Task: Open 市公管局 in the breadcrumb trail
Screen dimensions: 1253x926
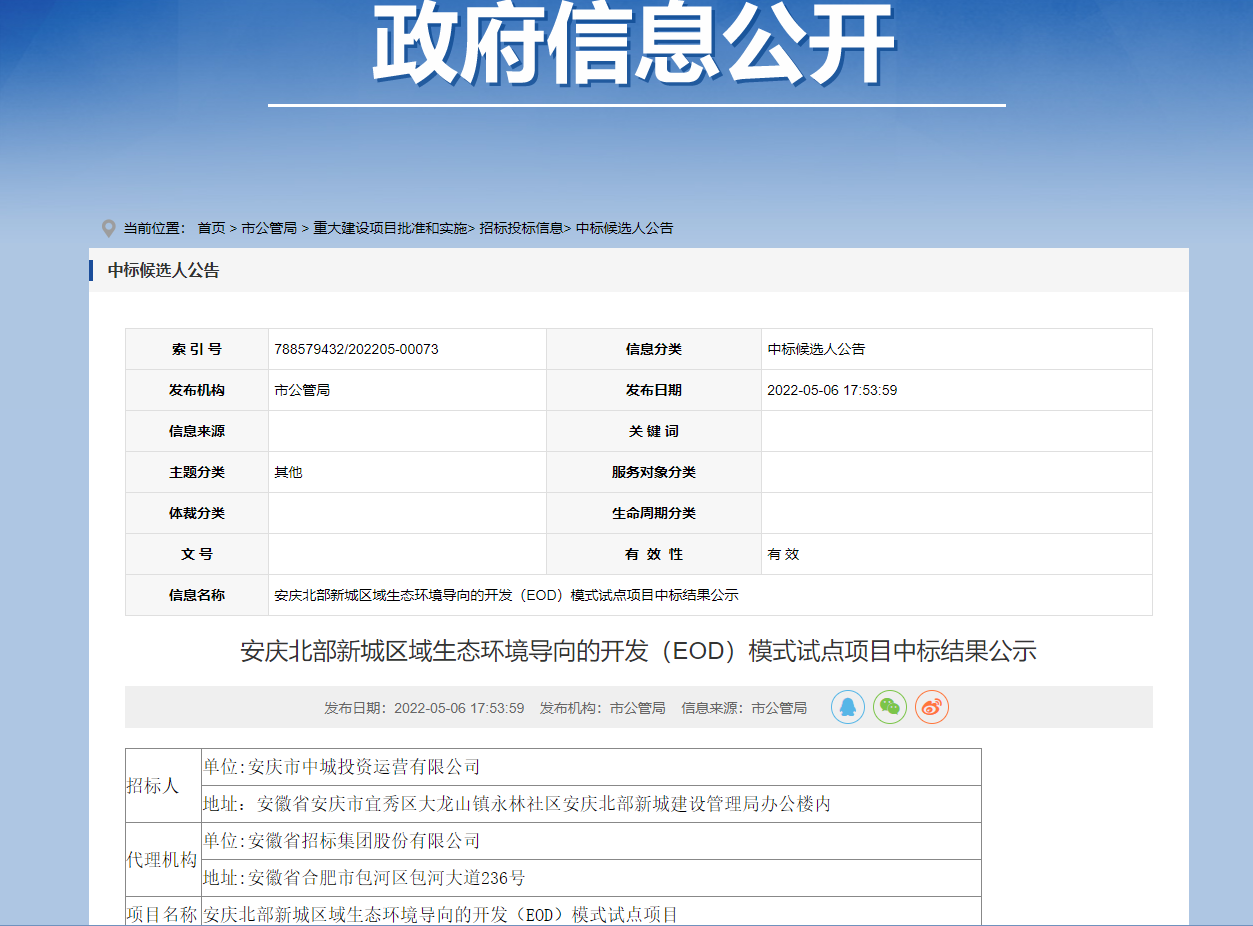Action: (269, 228)
